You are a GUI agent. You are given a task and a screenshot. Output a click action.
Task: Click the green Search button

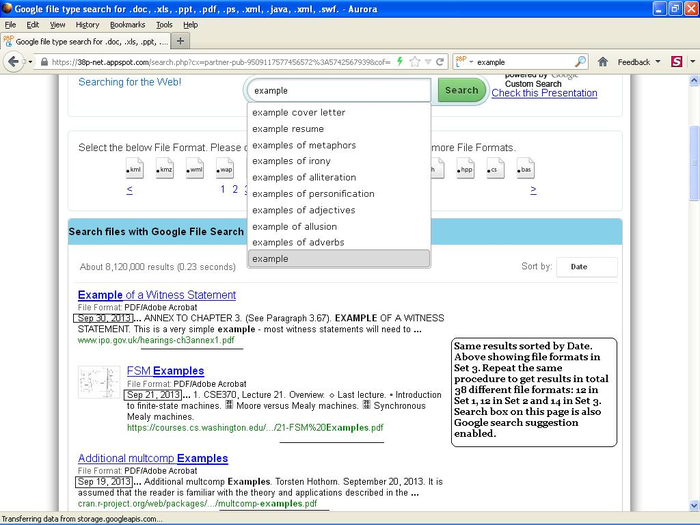click(462, 90)
